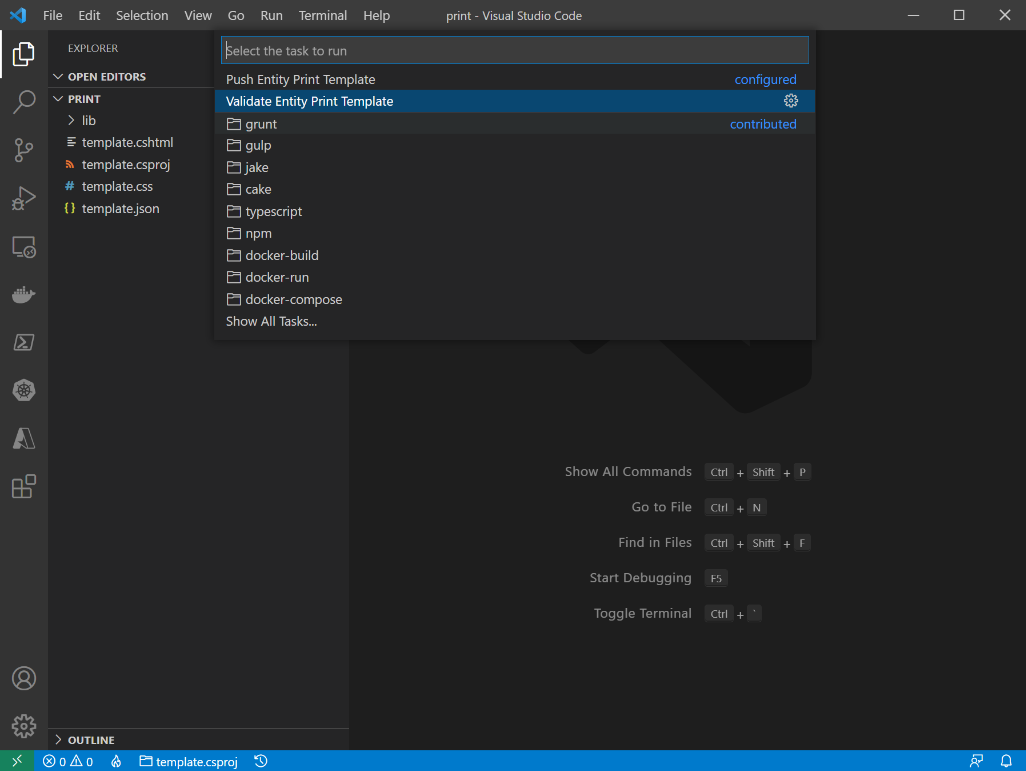Open the docker-compose task folder
The width and height of the screenshot is (1026, 771).
pos(515,299)
